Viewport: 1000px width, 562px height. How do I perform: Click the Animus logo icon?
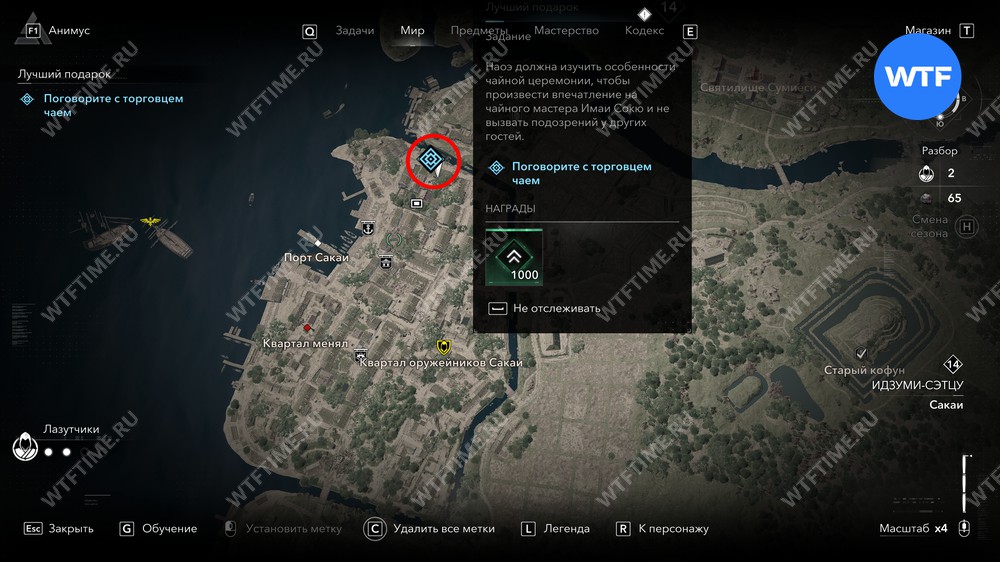coord(26,30)
